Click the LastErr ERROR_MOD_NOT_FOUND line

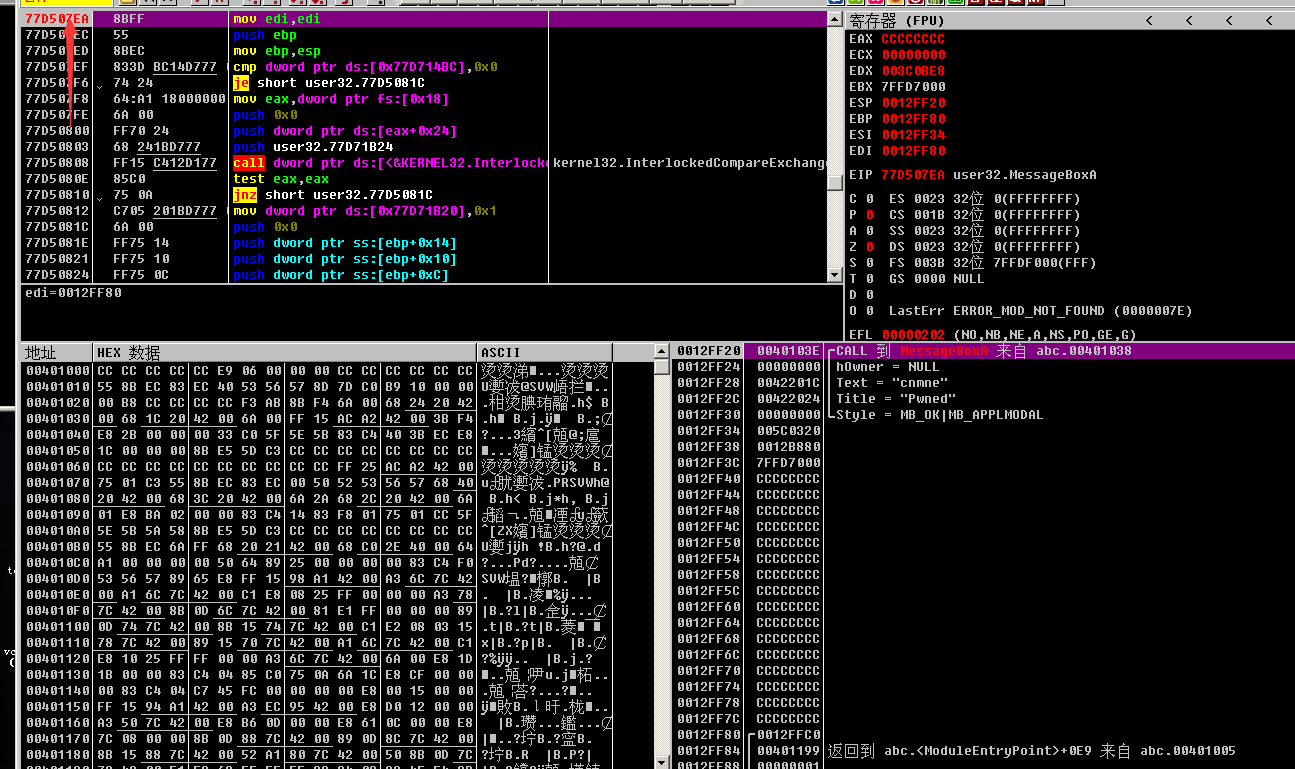pos(1040,311)
